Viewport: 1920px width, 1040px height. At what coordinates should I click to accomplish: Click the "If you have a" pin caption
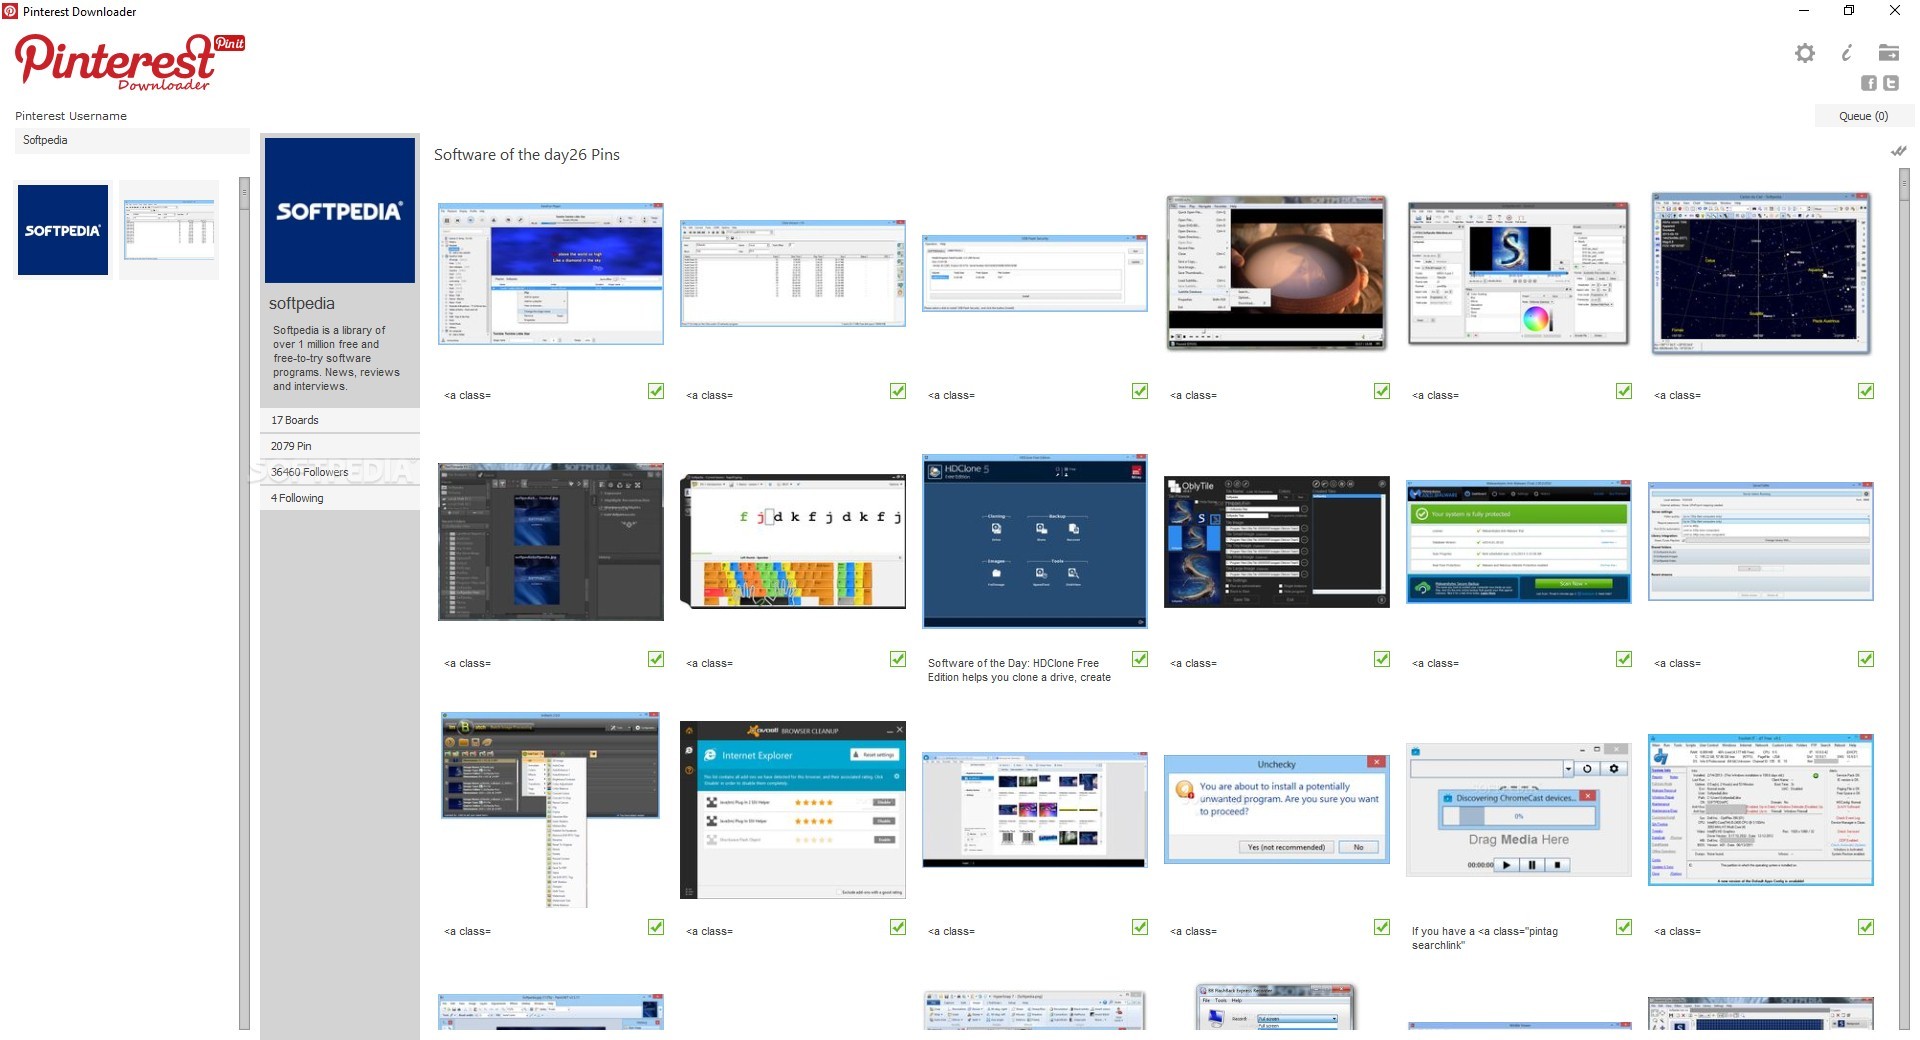(1485, 938)
